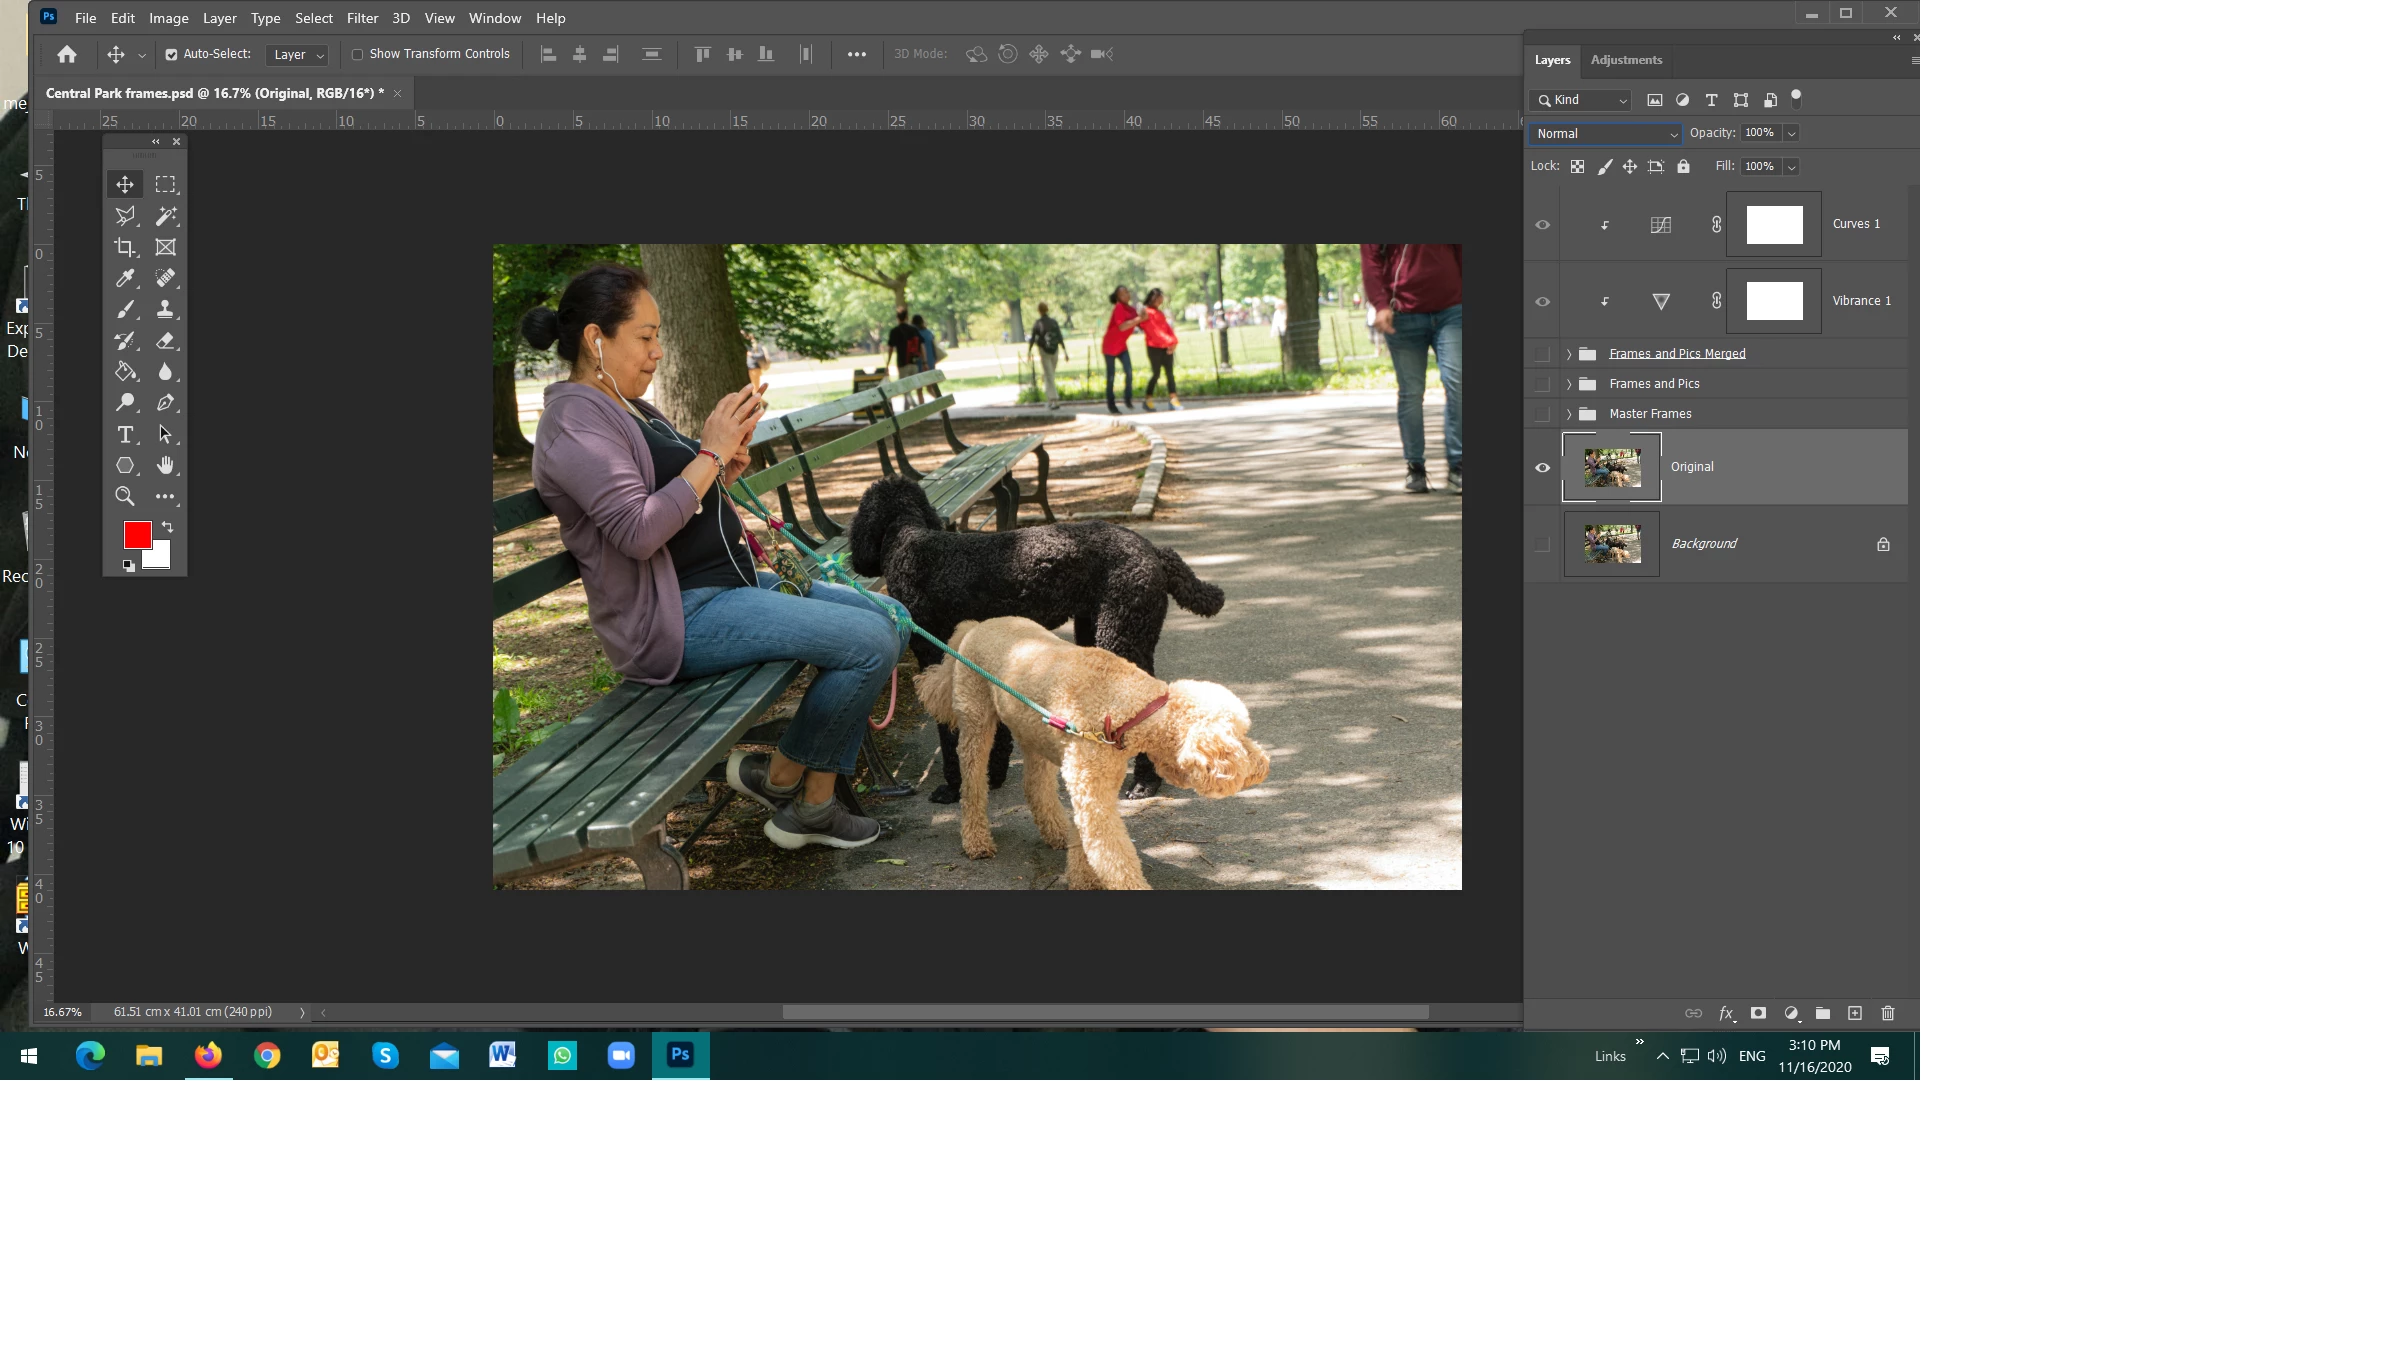Select the Clone Stamp tool
The image size is (2400, 1350).
[165, 309]
